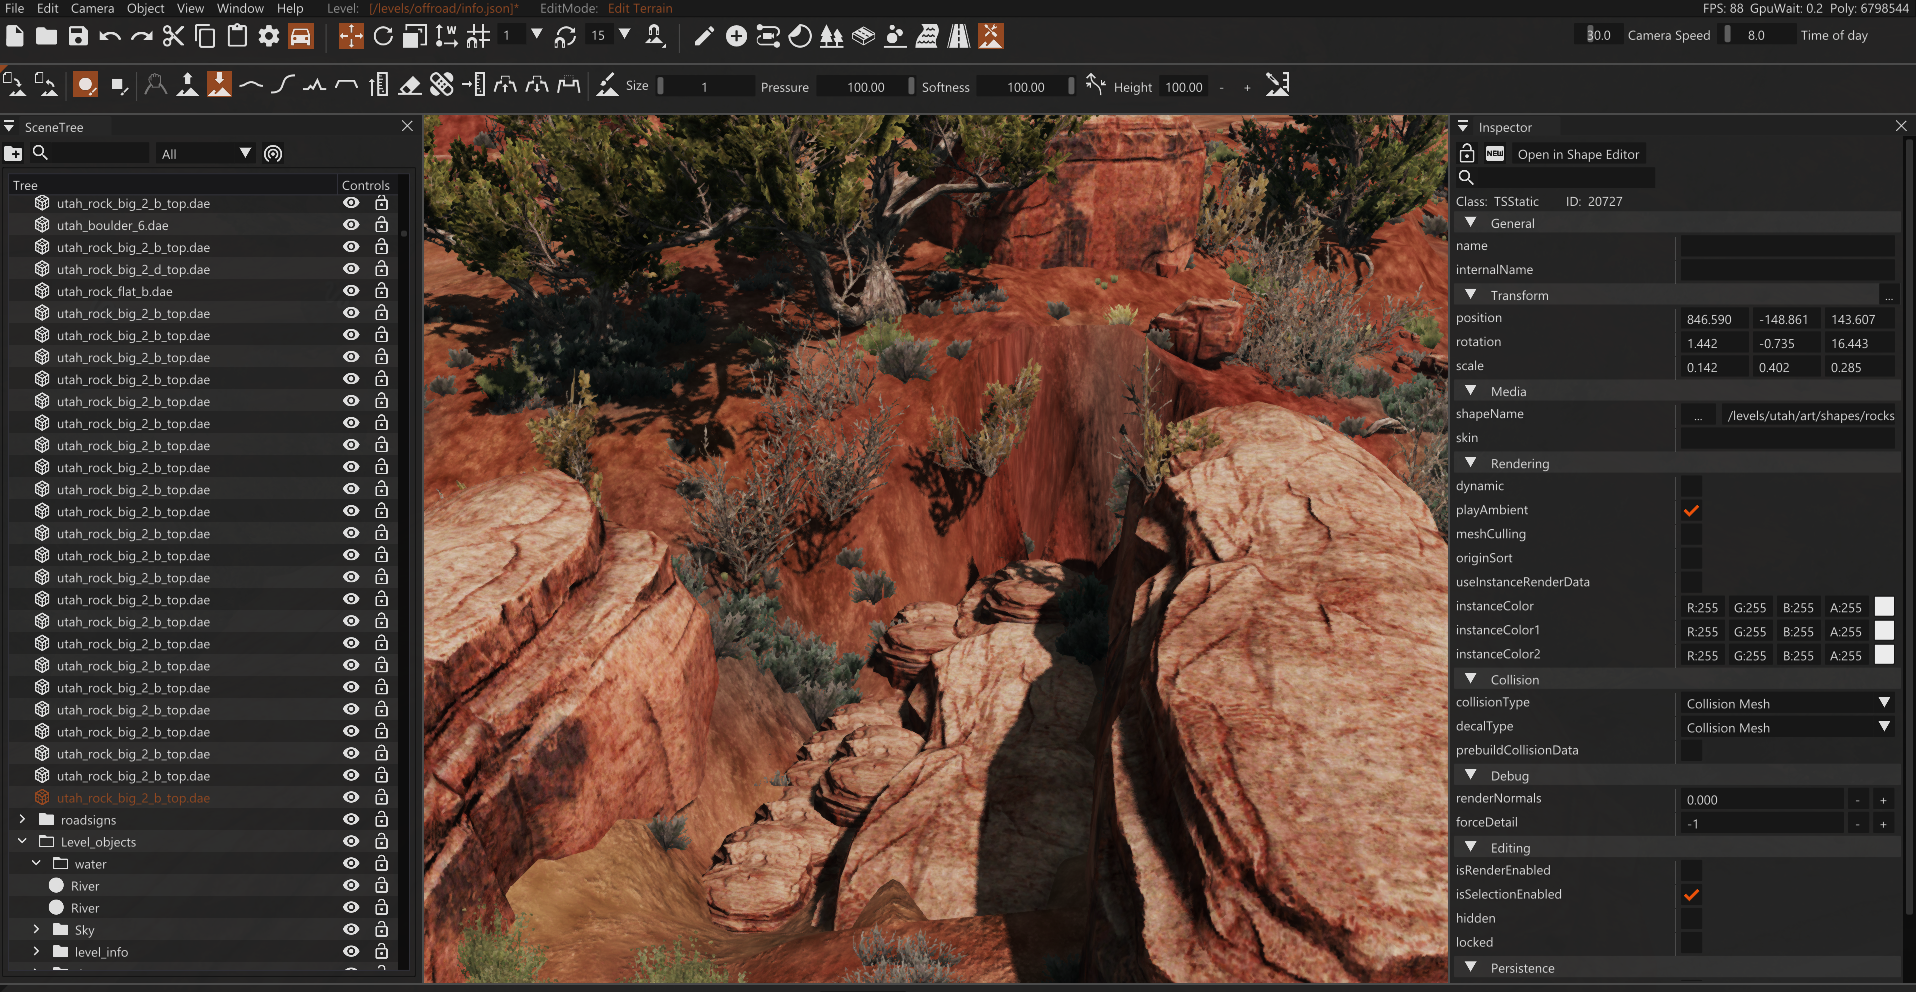This screenshot has height=992, width=1916.
Task: Open collisionType dropdown
Action: pyautogui.click(x=1788, y=703)
